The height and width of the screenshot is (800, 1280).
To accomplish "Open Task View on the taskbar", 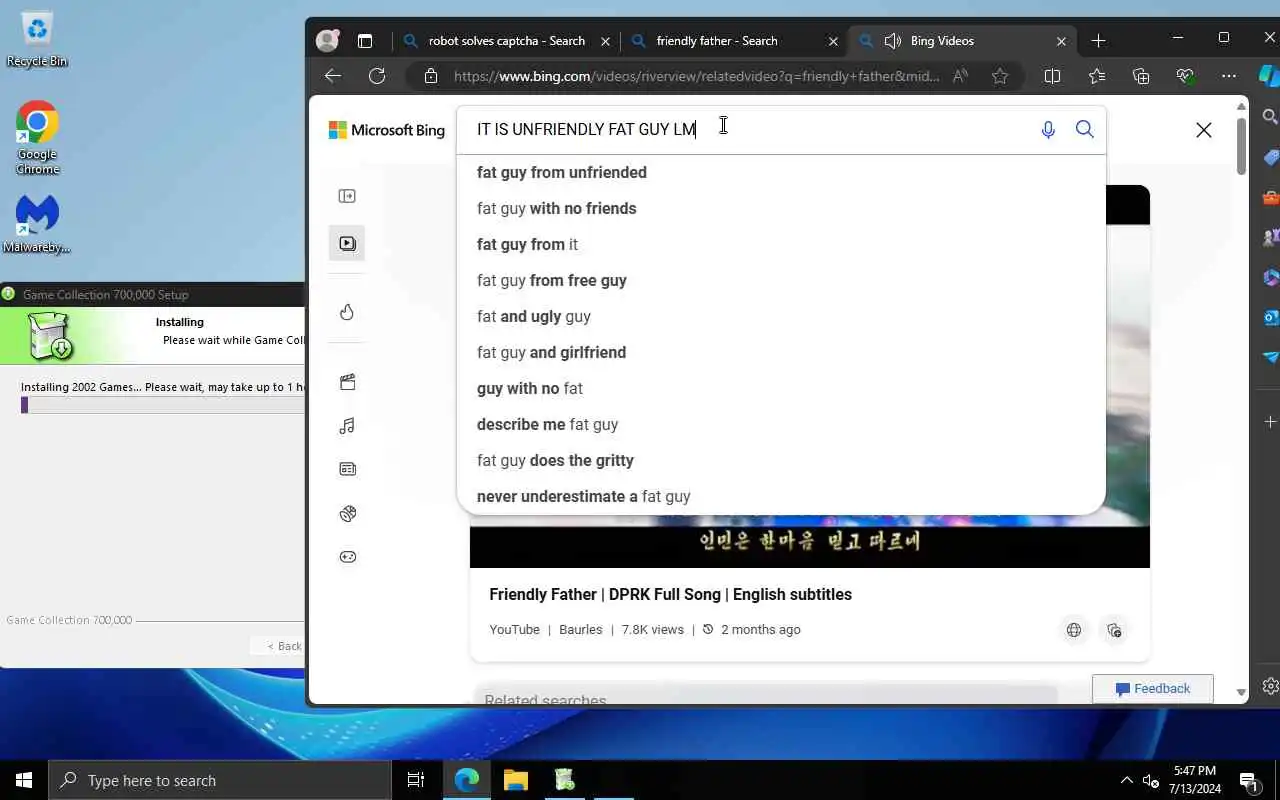I will (x=416, y=780).
